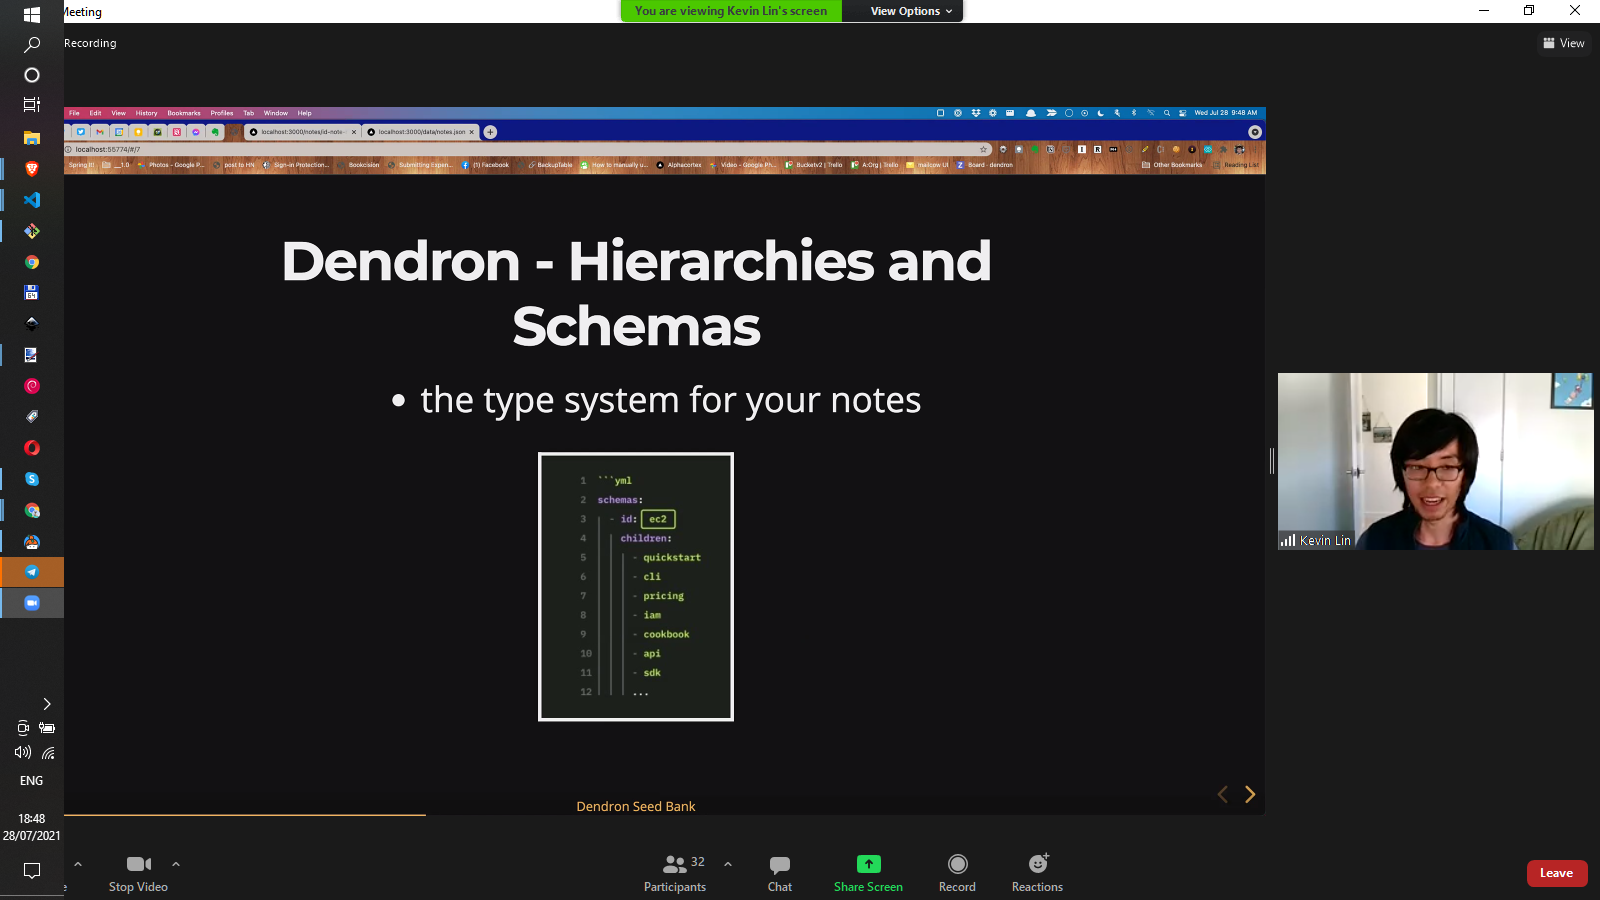This screenshot has height=900, width=1600.
Task: Switch to Zoom icon on taskbar
Action: pos(32,603)
